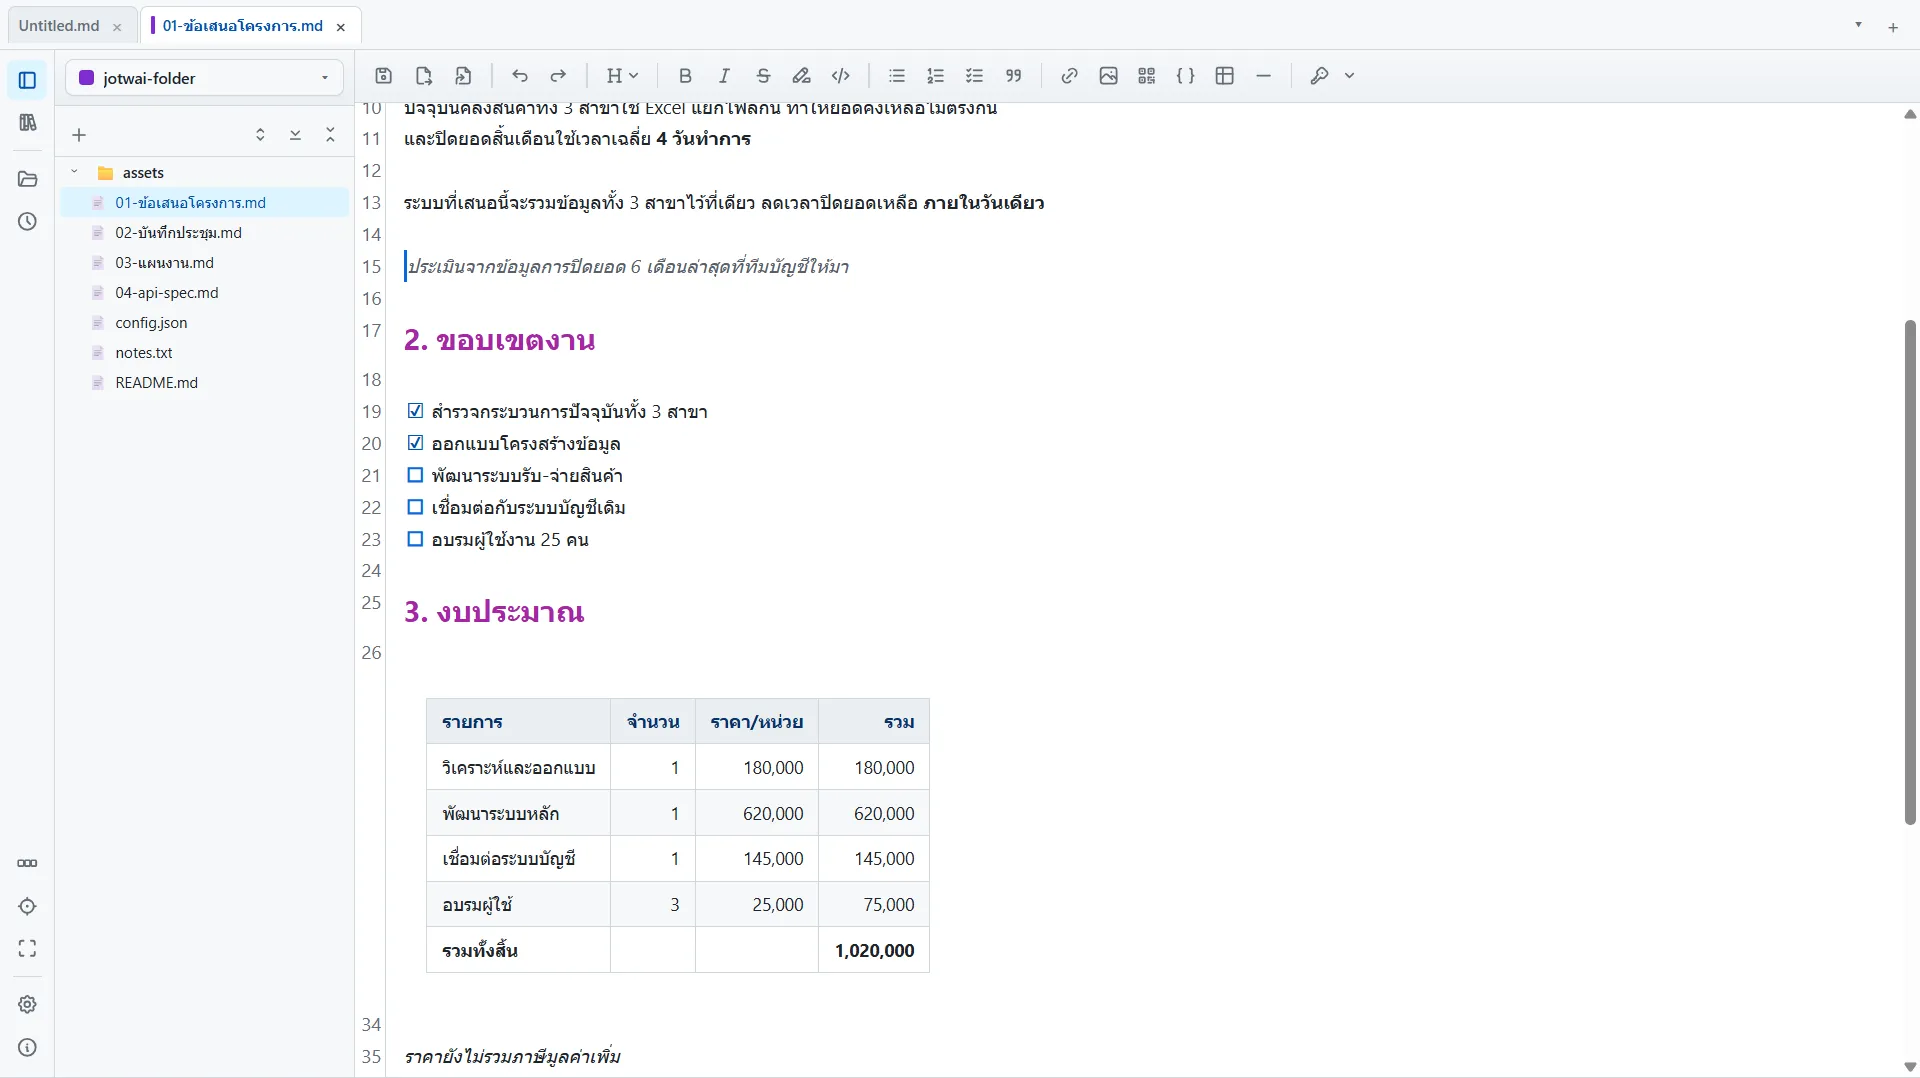Insert a bulleted list
Viewport: 1920px width, 1078px height.
click(x=897, y=76)
